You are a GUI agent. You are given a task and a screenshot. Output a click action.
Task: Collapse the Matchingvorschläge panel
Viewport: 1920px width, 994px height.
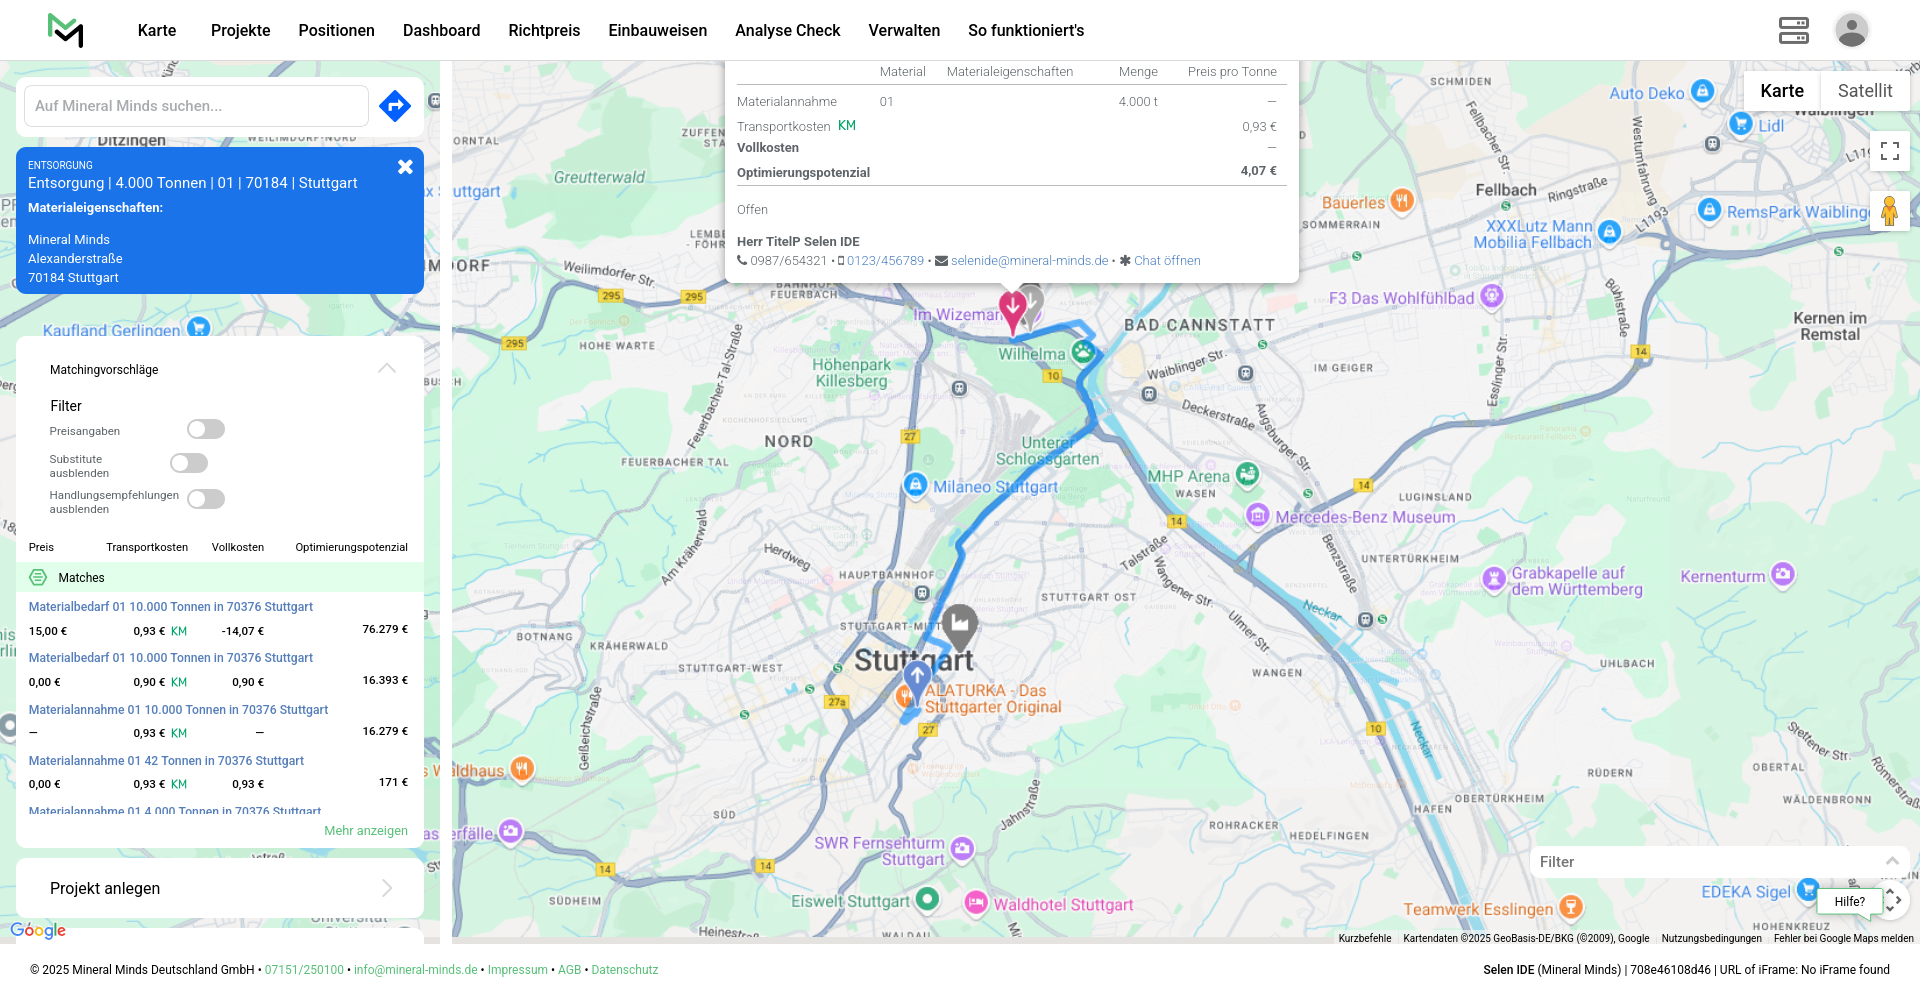tap(387, 369)
